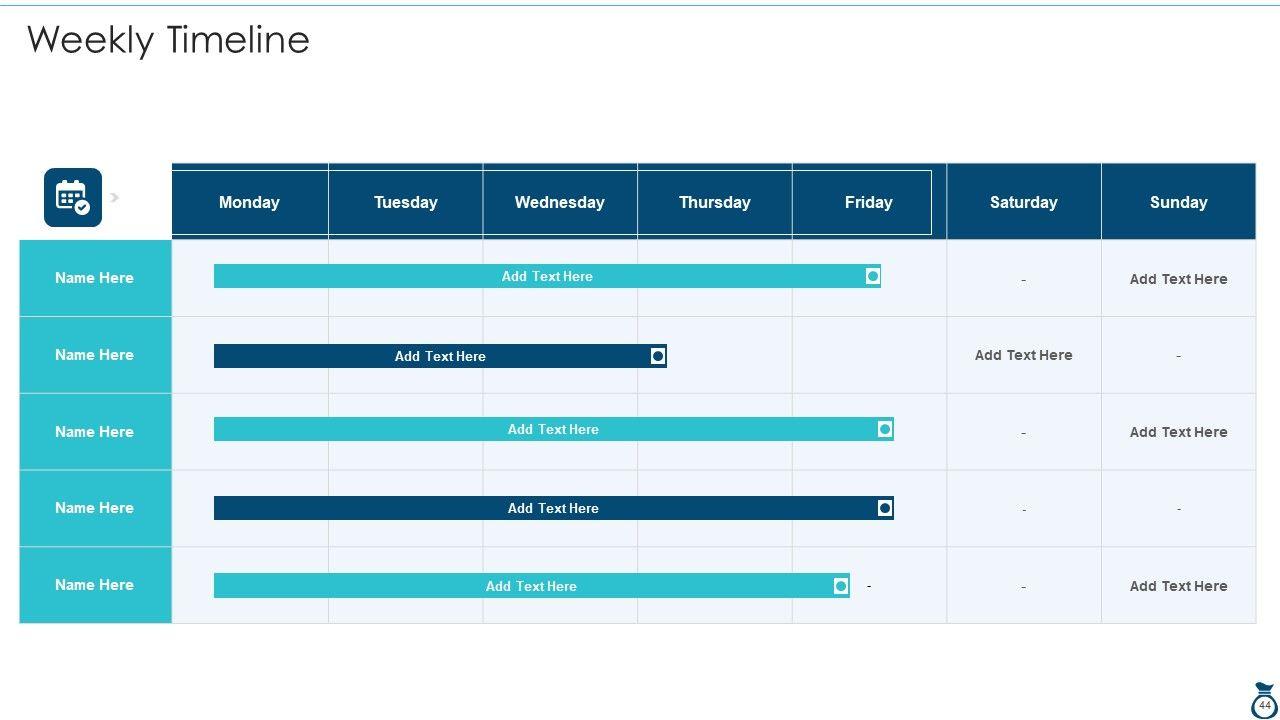Viewport: 1280px width, 720px height.
Task: Click the end marker on the third row's teal bar
Action: click(x=885, y=429)
